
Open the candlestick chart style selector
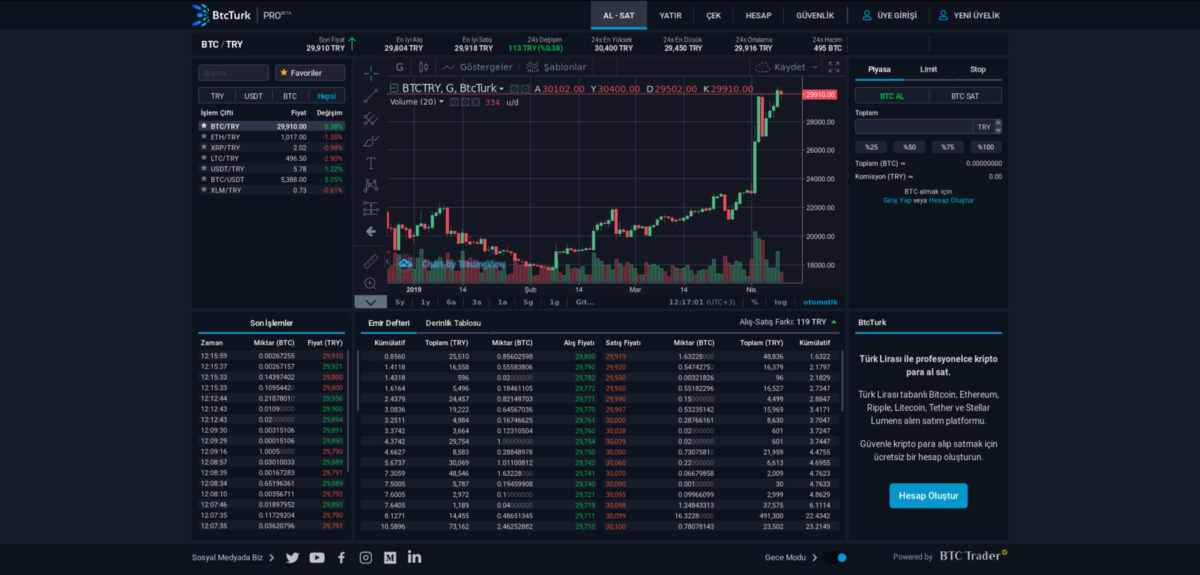(x=424, y=67)
